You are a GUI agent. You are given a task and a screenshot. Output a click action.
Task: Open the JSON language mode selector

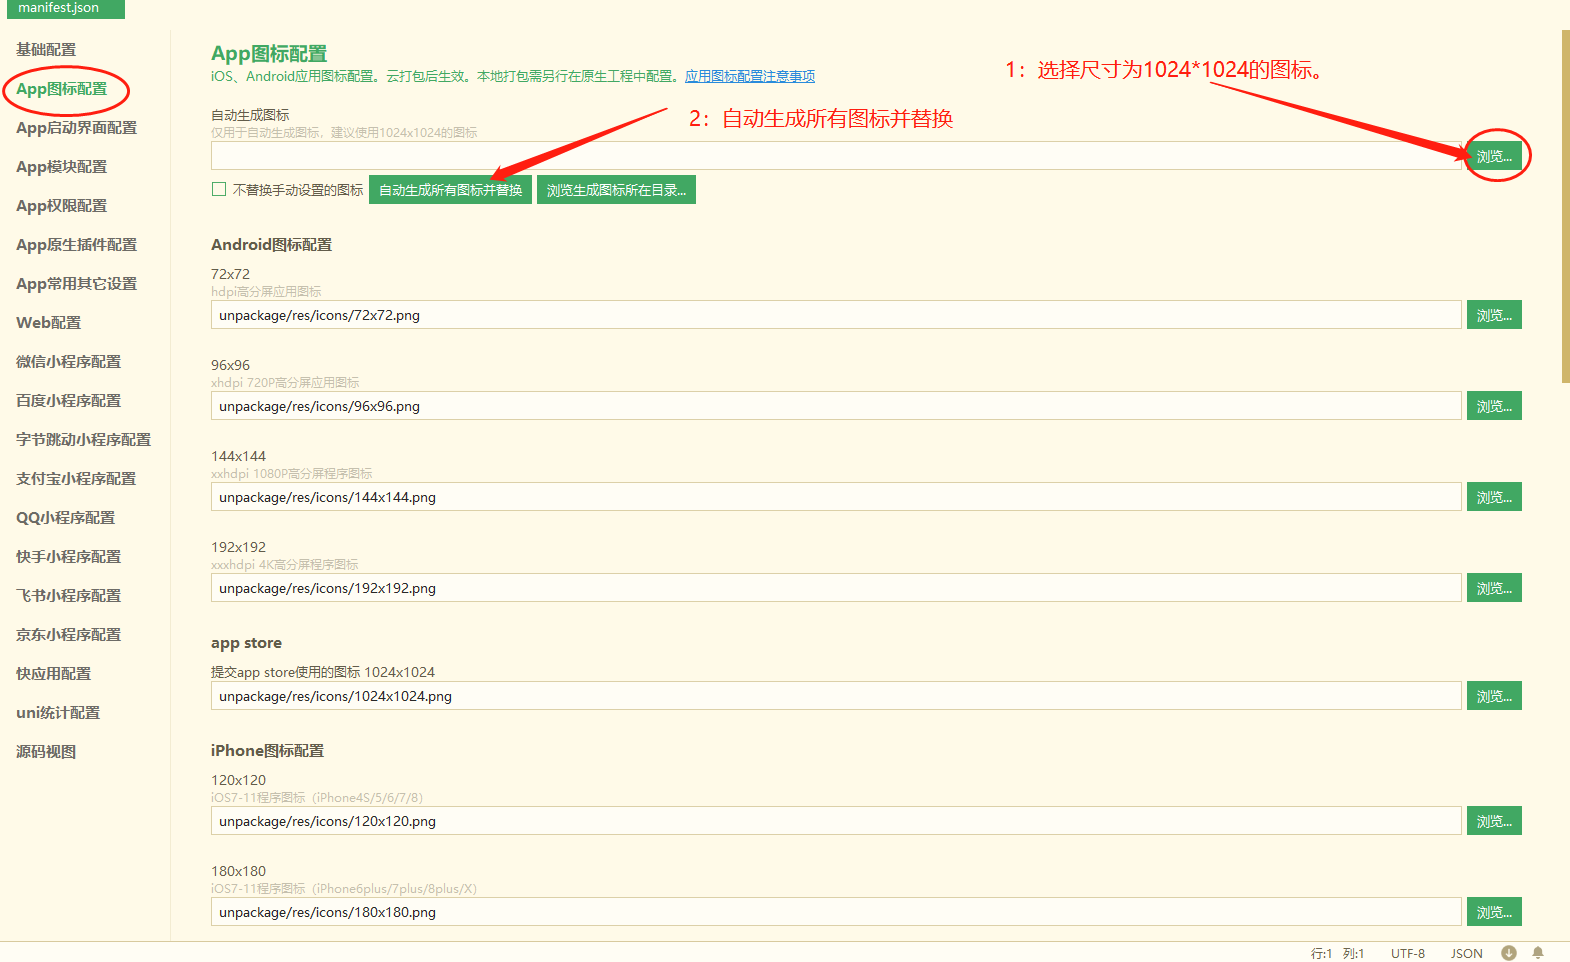tap(1466, 953)
